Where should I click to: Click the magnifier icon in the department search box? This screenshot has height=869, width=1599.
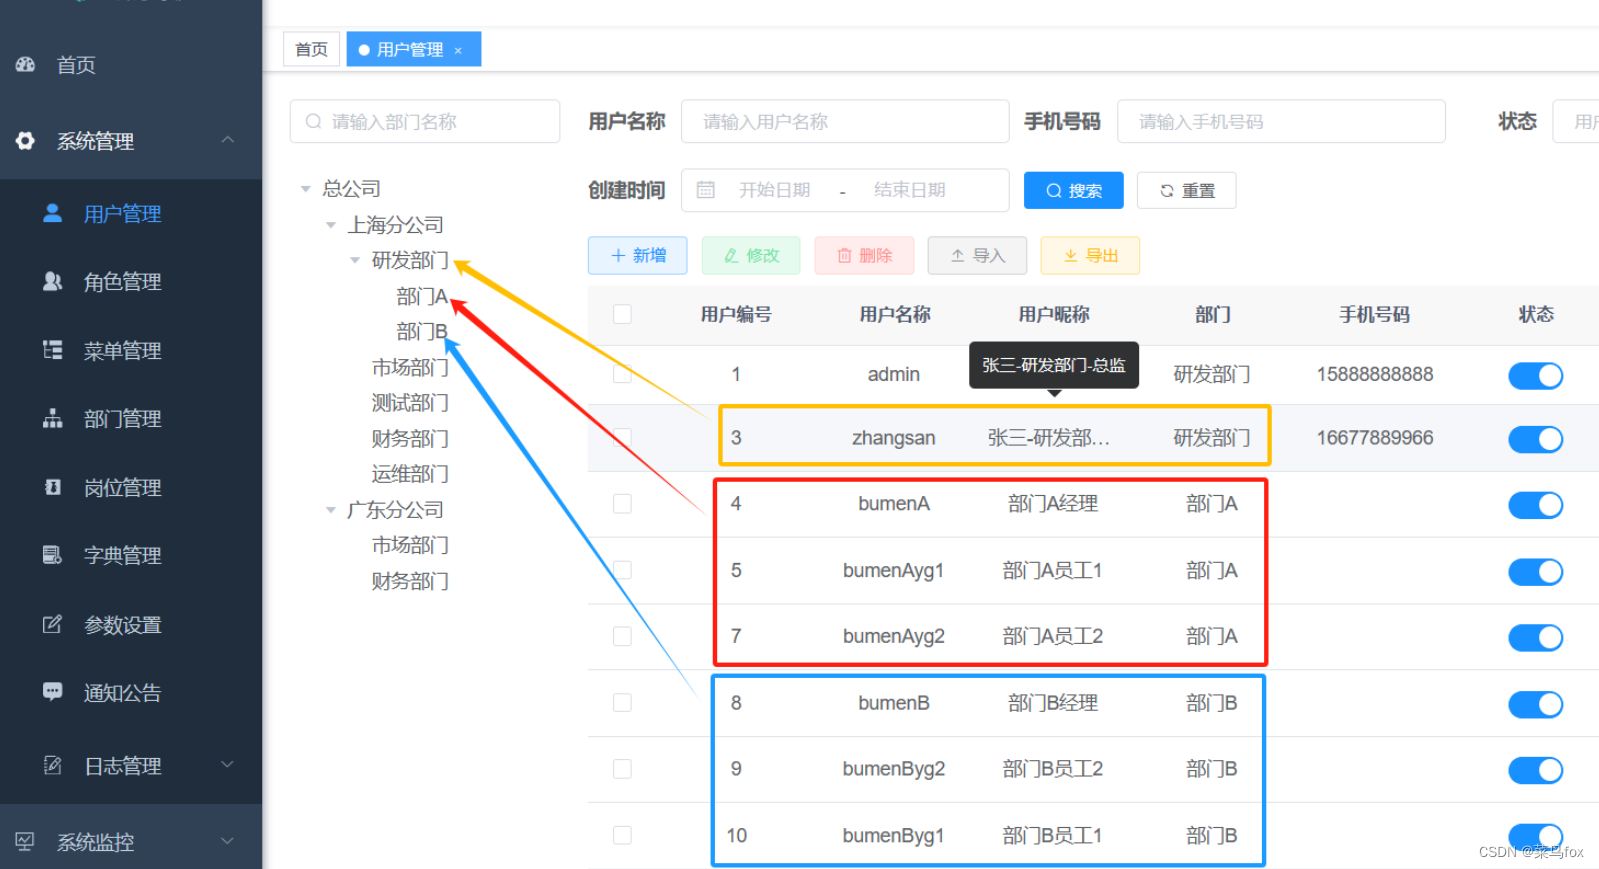click(x=314, y=121)
